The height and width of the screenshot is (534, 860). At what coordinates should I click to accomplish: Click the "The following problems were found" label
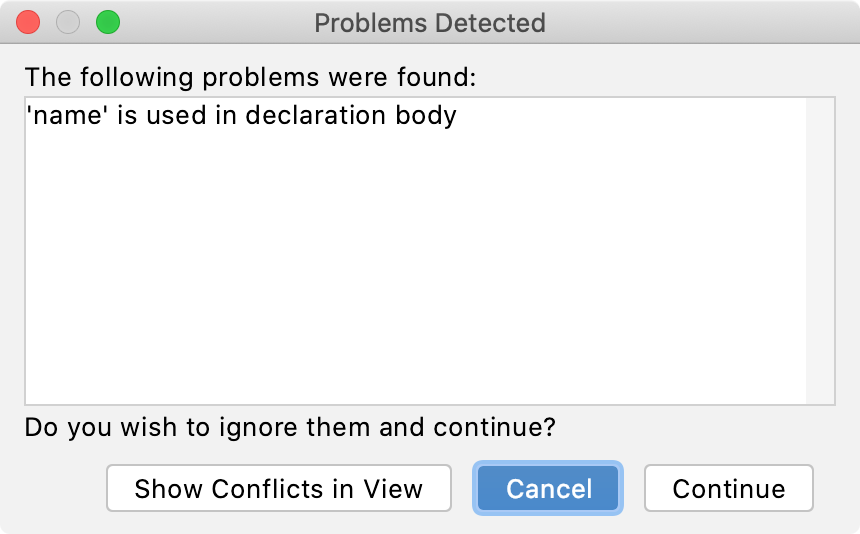252,76
